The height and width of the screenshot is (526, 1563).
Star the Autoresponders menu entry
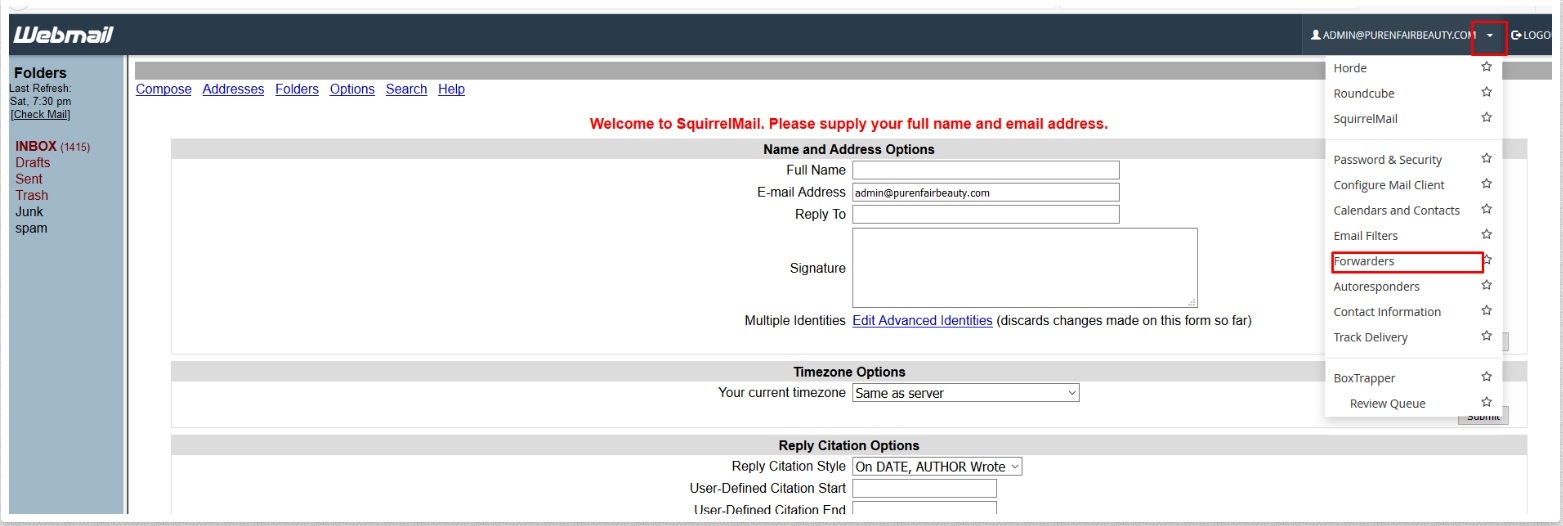coord(1486,286)
